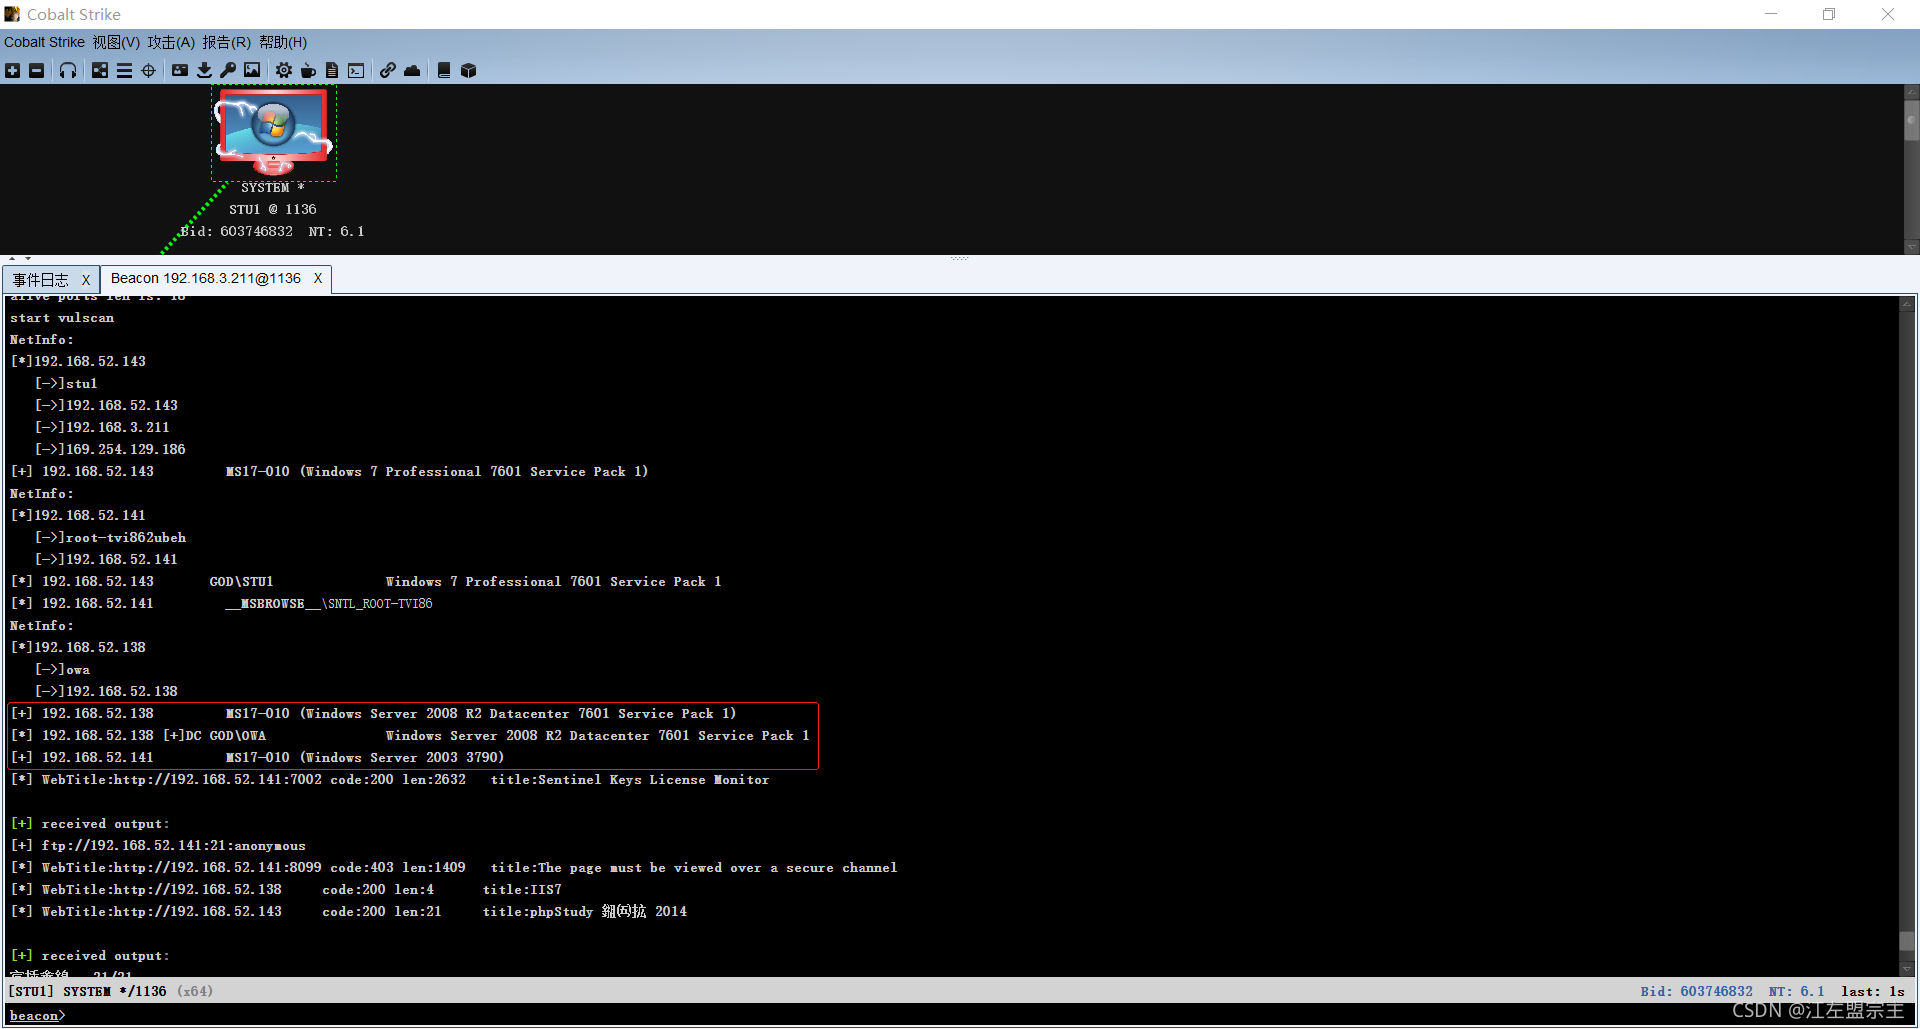Open the 攻击(A) menu
The image size is (1920, 1029).
171,42
